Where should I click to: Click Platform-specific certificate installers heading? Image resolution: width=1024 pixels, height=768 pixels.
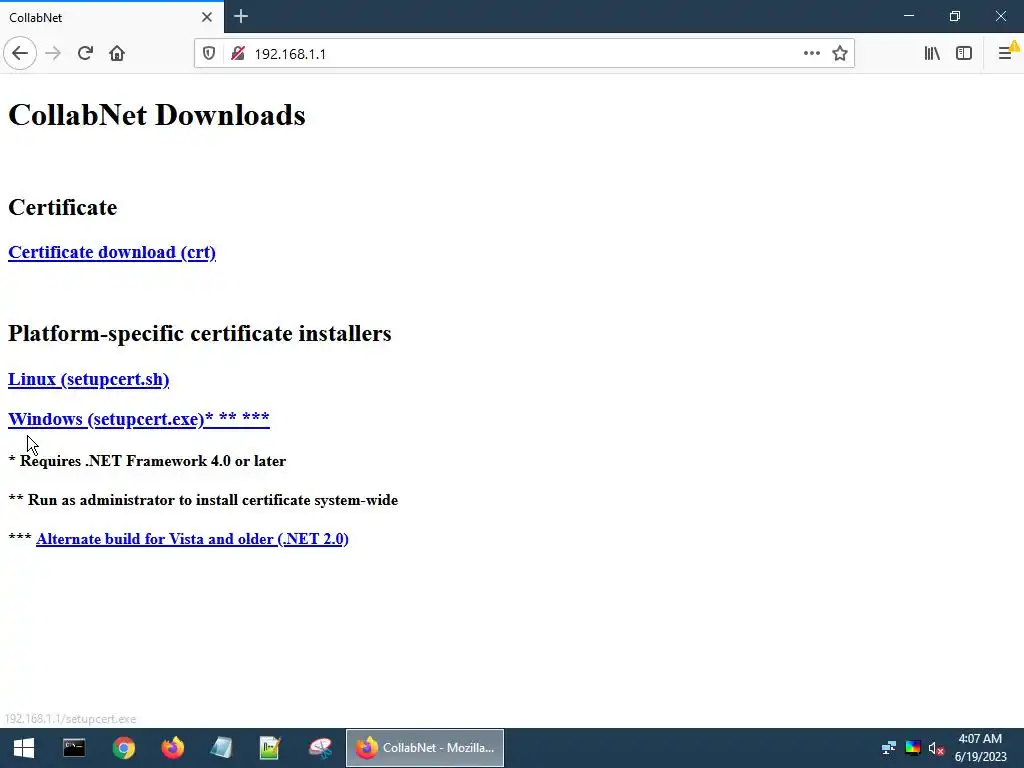200,333
